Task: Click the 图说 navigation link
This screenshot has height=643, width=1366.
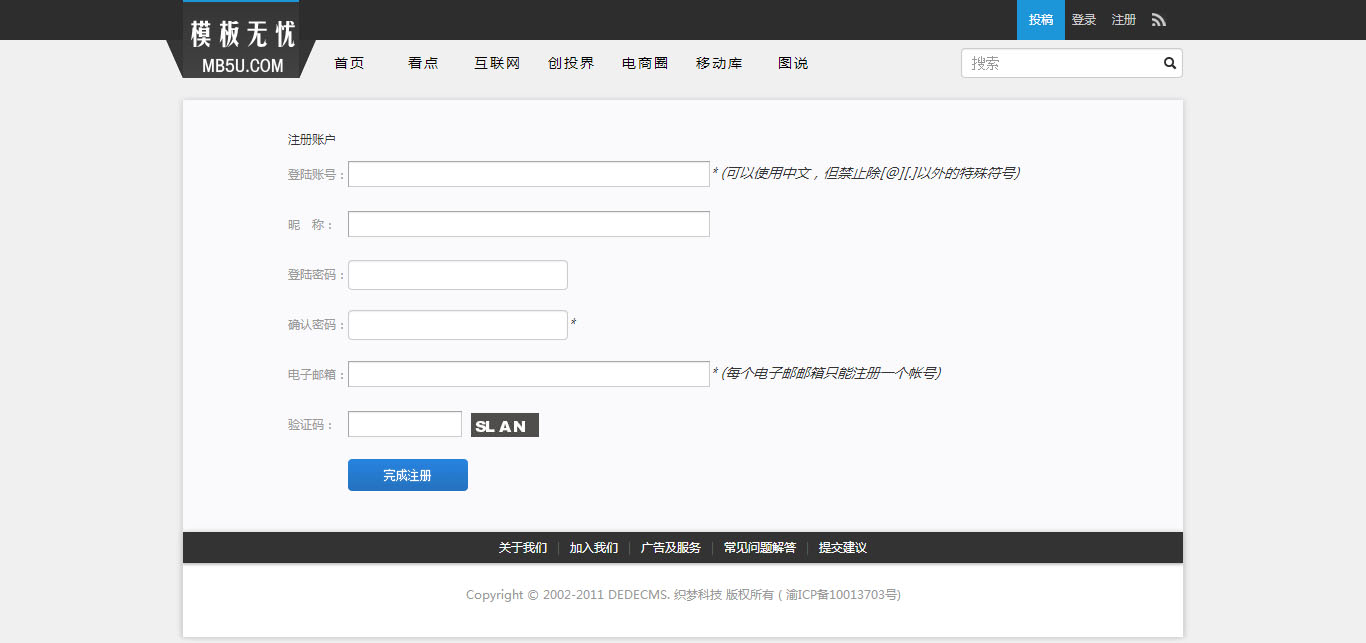Action: [x=793, y=63]
